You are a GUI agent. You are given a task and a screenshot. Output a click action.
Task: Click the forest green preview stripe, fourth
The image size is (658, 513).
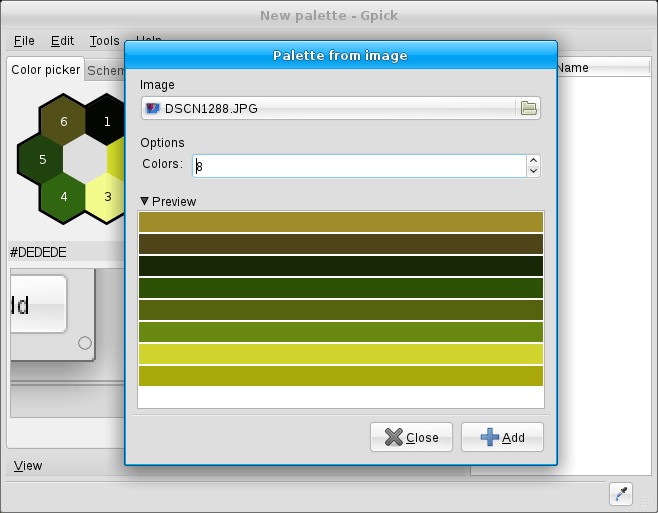click(341, 288)
